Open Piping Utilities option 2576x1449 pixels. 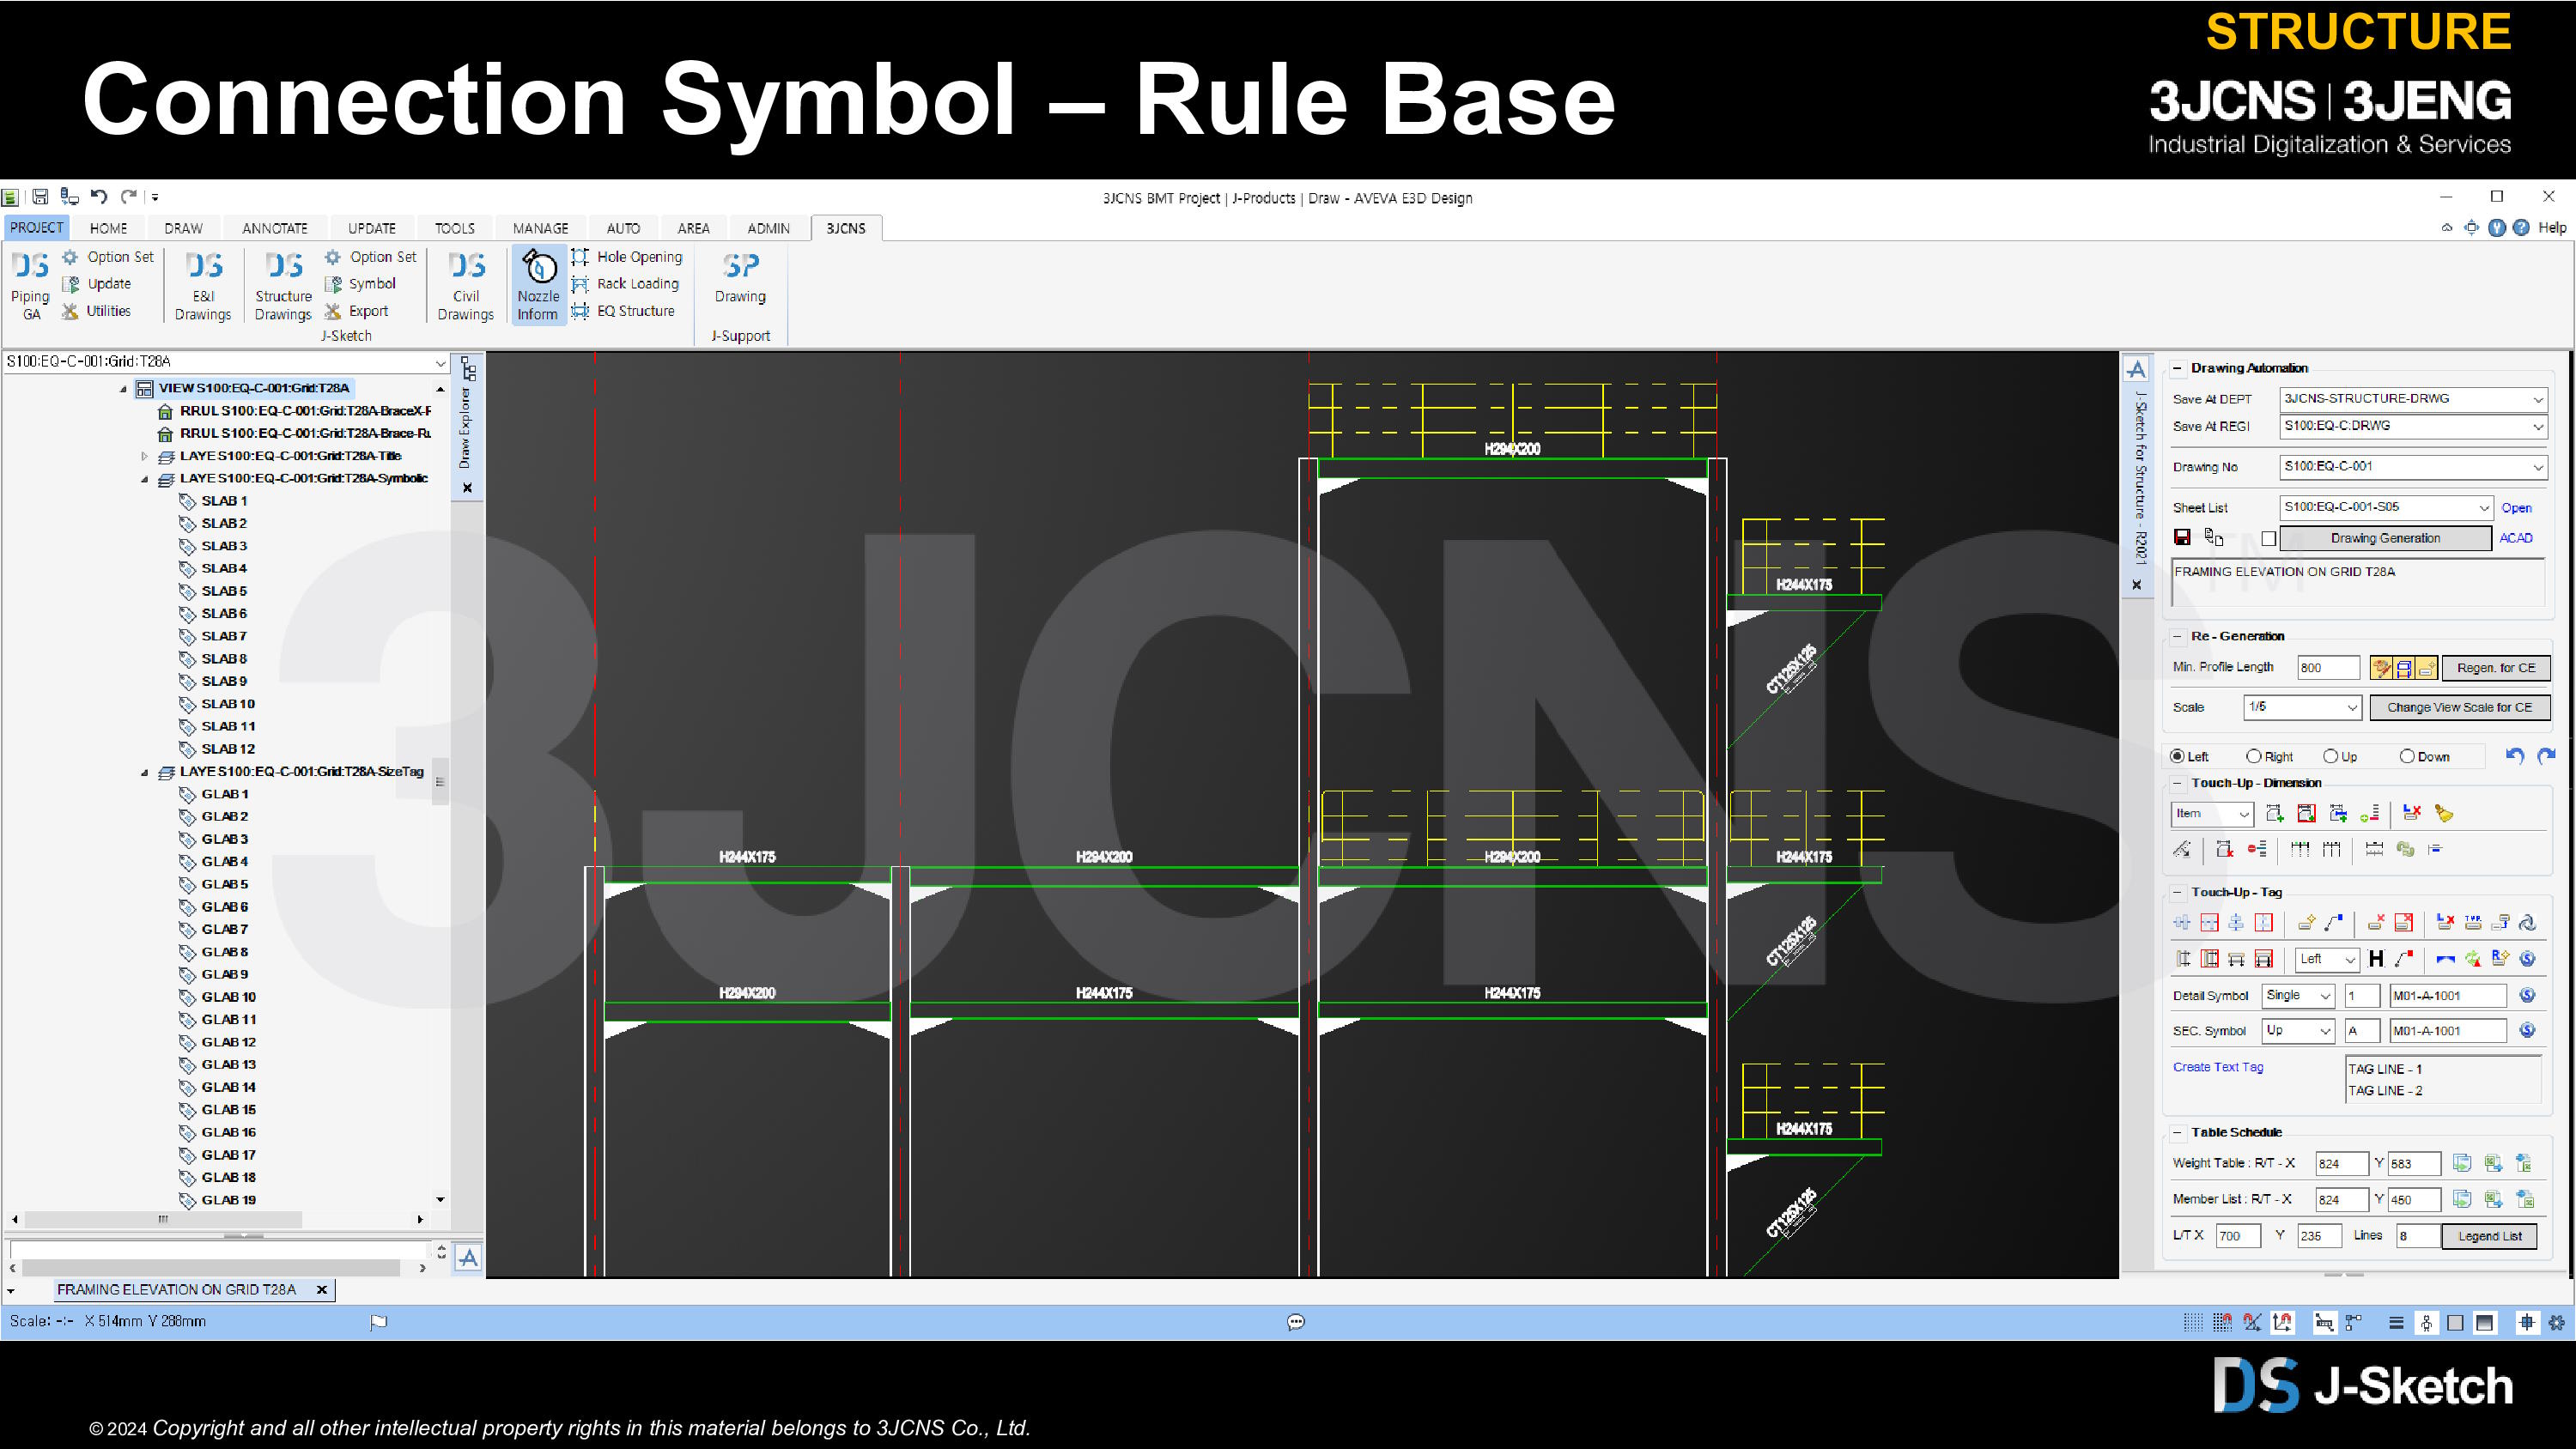pyautogui.click(x=96, y=311)
